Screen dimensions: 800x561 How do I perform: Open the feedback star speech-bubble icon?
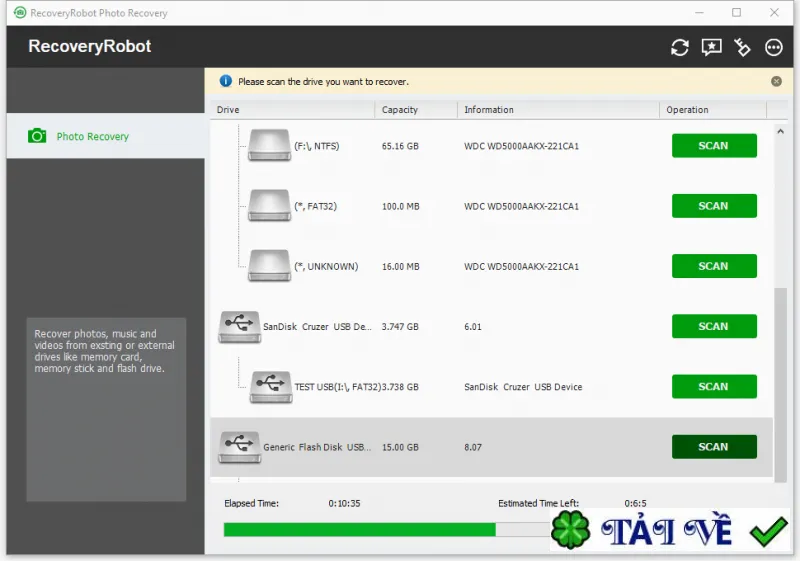(x=711, y=47)
